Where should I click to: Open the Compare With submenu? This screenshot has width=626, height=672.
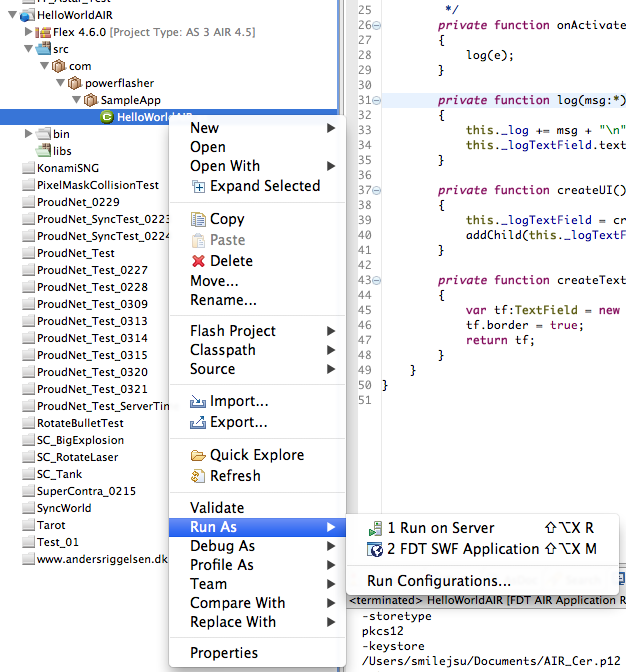pyautogui.click(x=258, y=603)
